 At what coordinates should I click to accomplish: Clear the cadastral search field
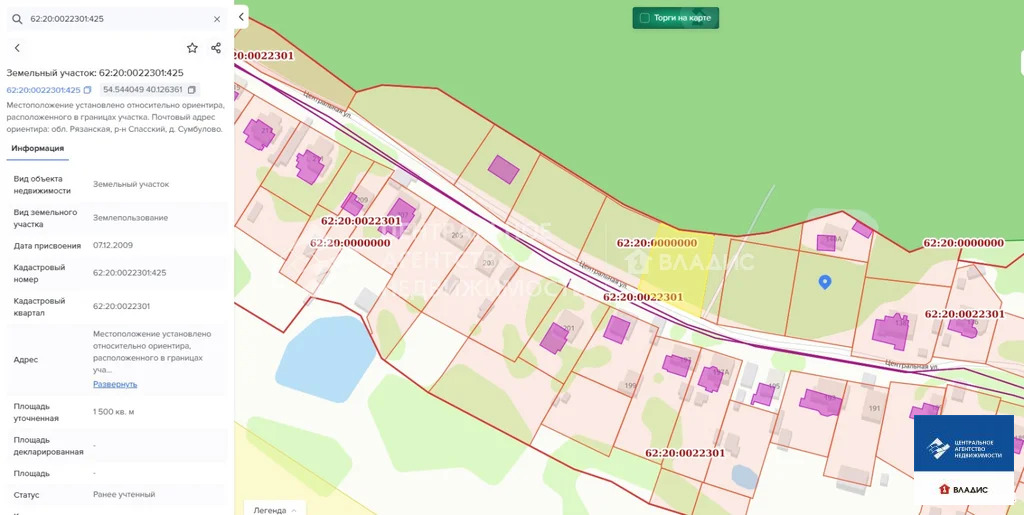(x=217, y=19)
